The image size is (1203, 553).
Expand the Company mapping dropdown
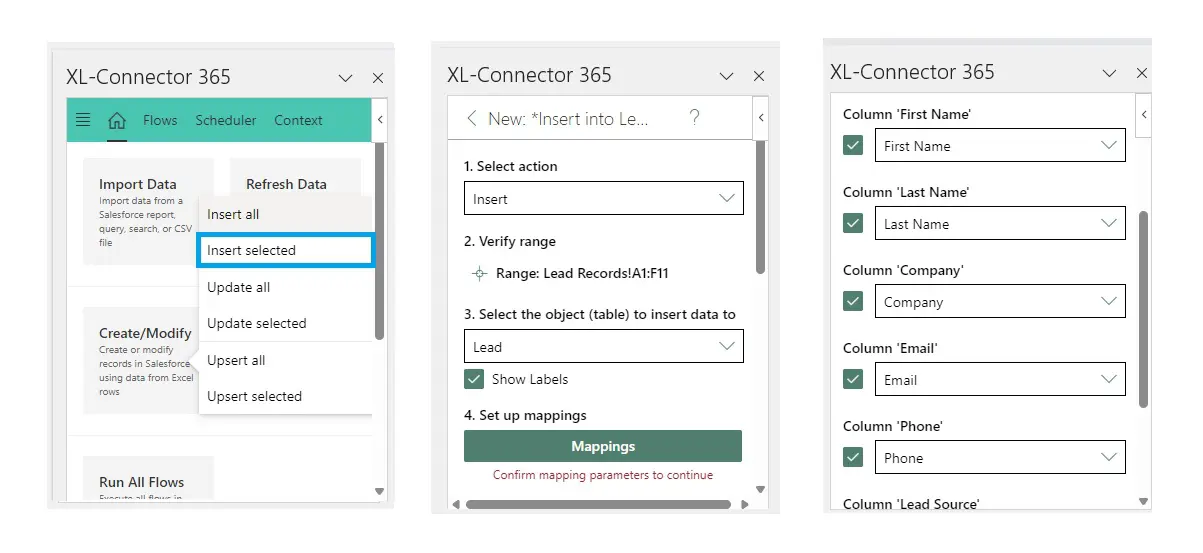pyautogui.click(x=999, y=302)
